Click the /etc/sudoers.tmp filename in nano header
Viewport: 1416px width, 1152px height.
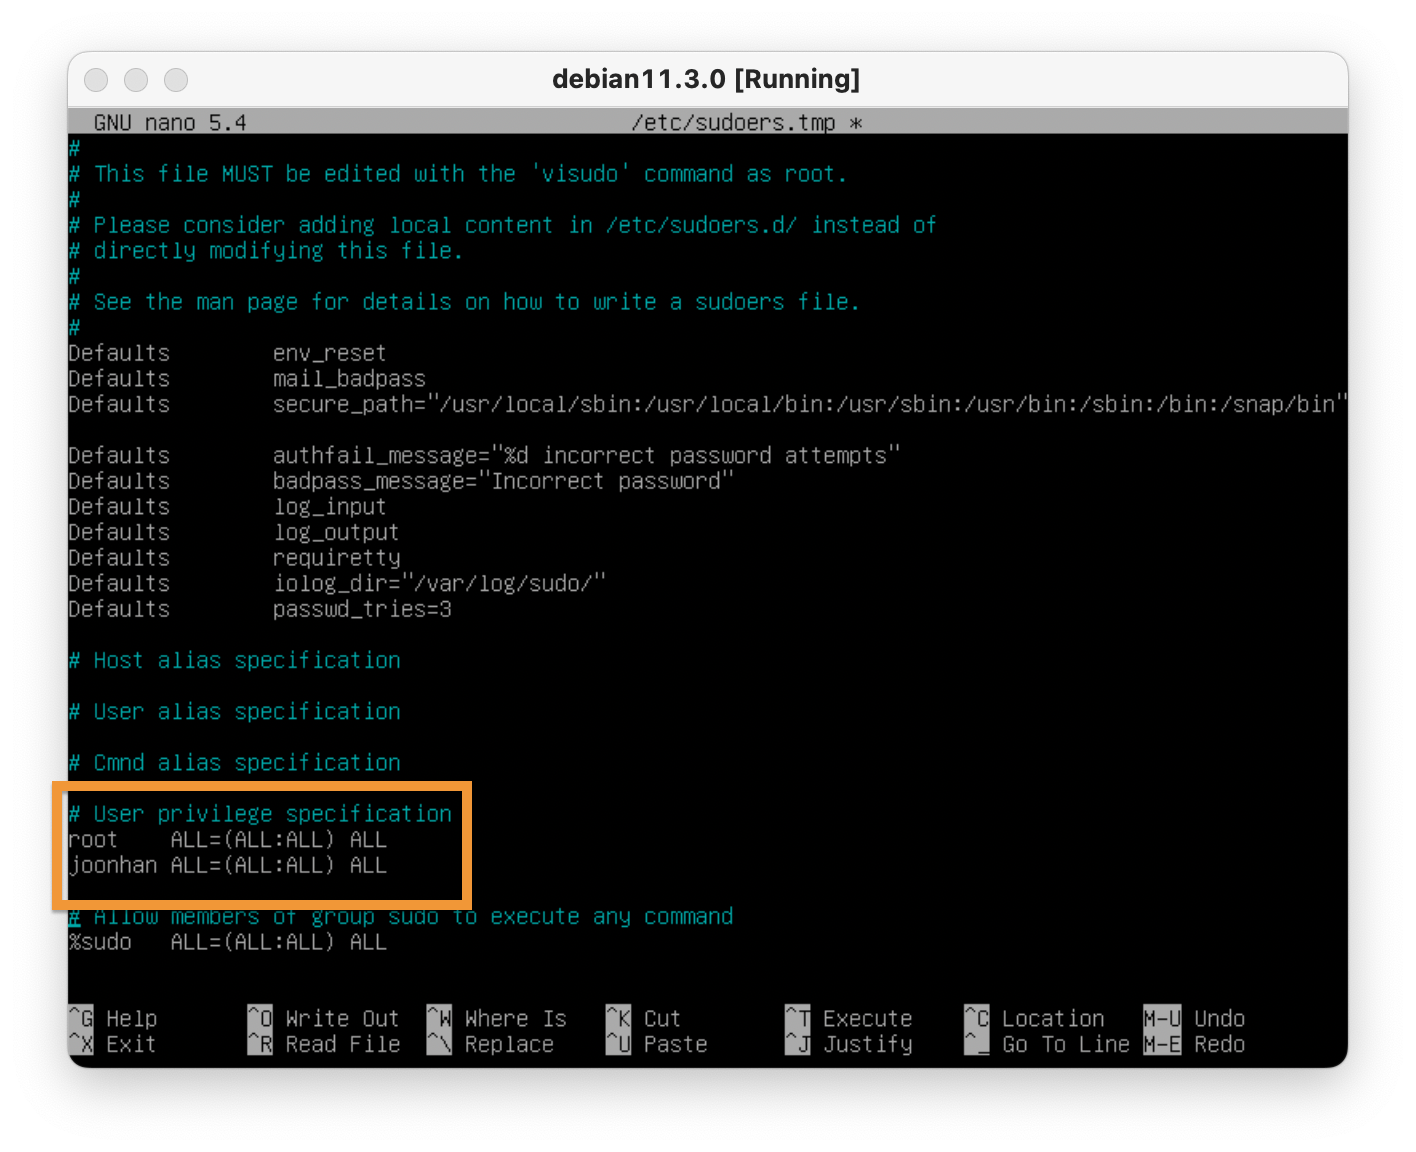click(733, 122)
